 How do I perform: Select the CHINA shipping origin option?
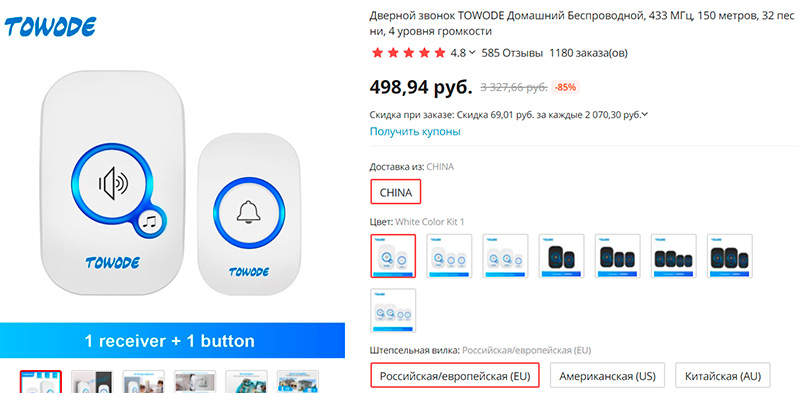click(396, 192)
